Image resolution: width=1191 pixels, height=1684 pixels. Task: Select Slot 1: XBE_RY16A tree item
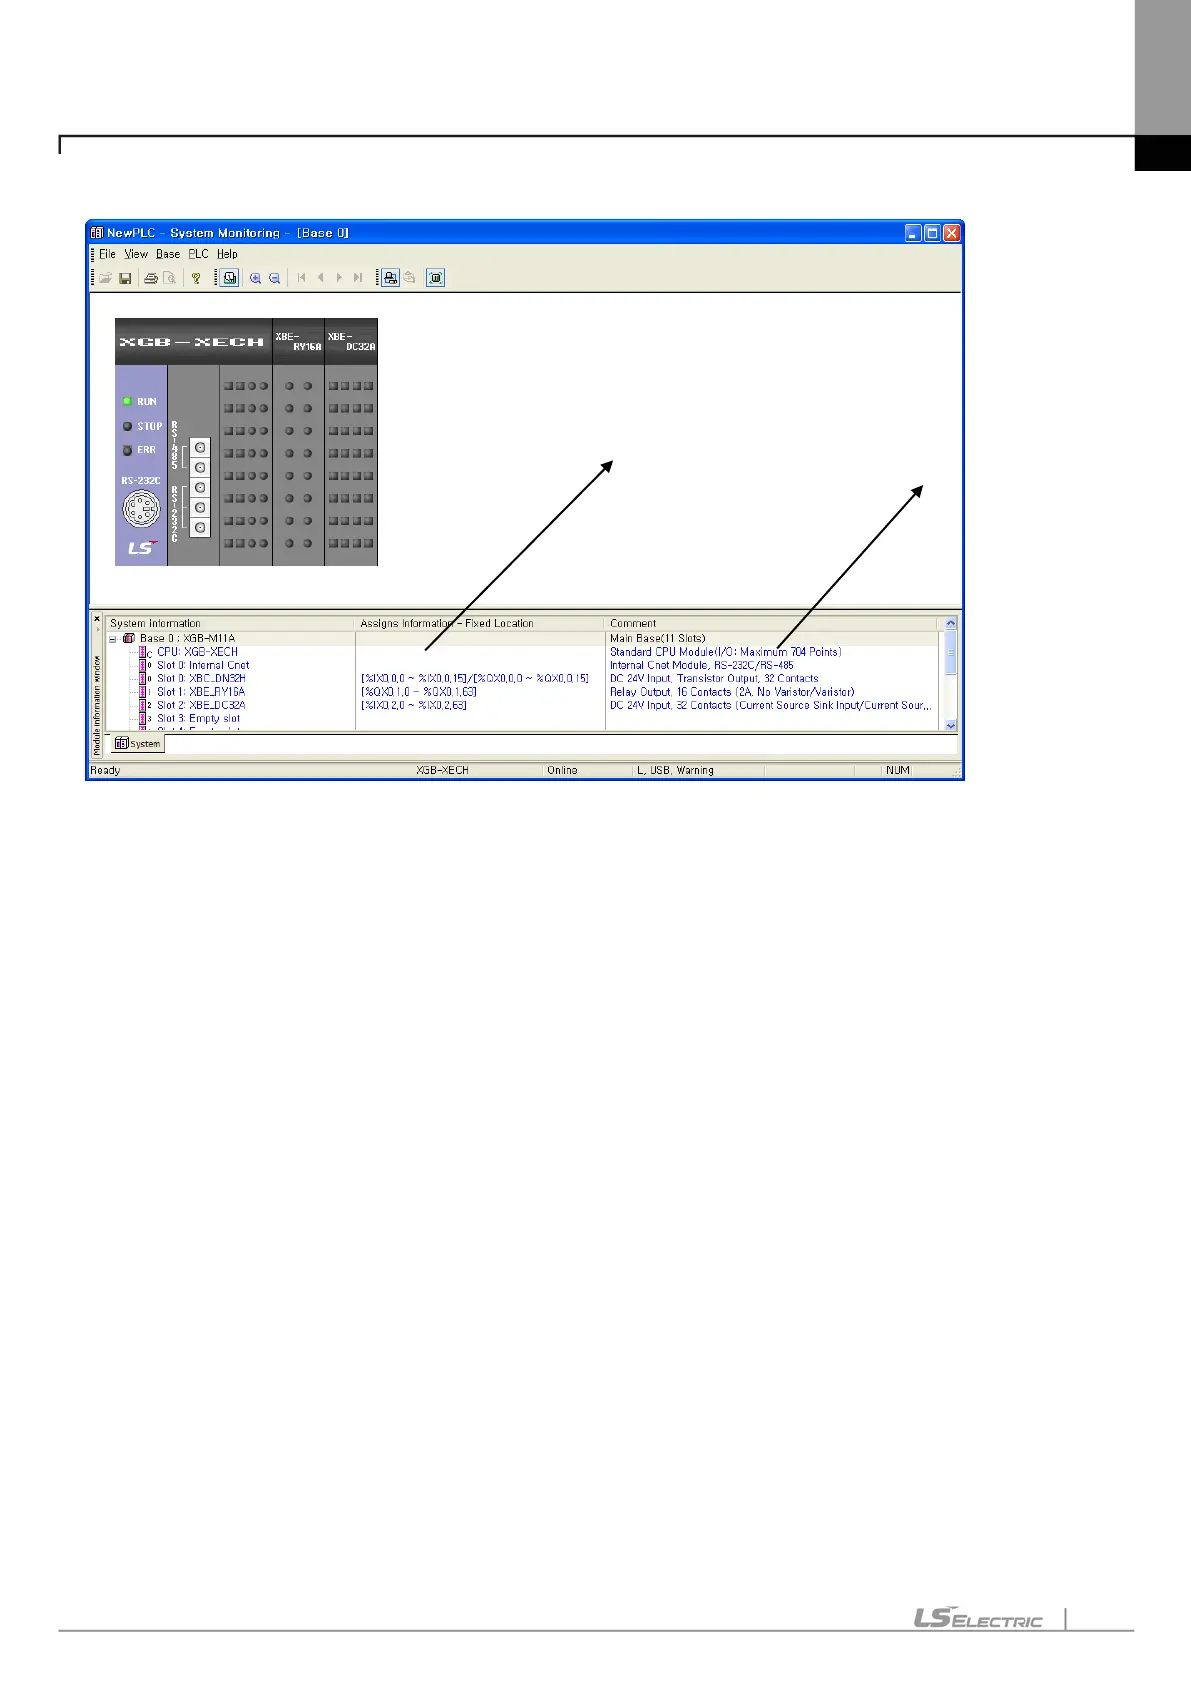click(x=201, y=692)
